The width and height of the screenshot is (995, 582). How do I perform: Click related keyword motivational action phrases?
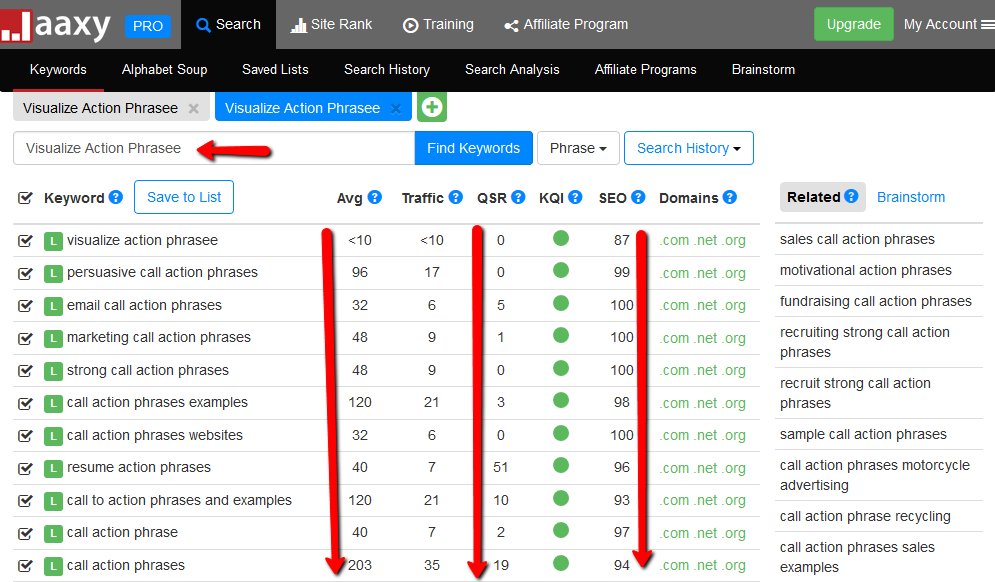866,270
